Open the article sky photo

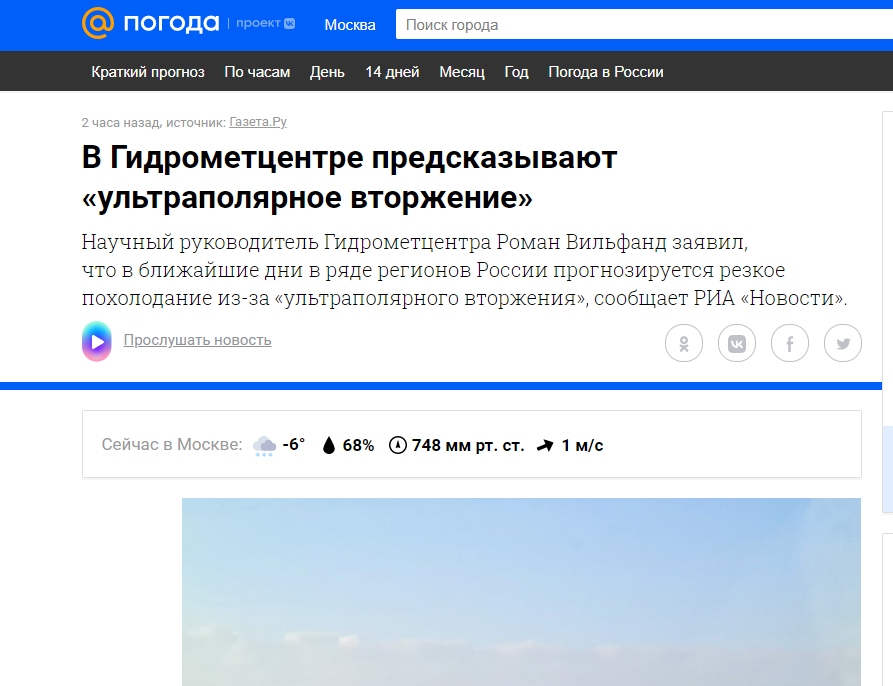521,592
